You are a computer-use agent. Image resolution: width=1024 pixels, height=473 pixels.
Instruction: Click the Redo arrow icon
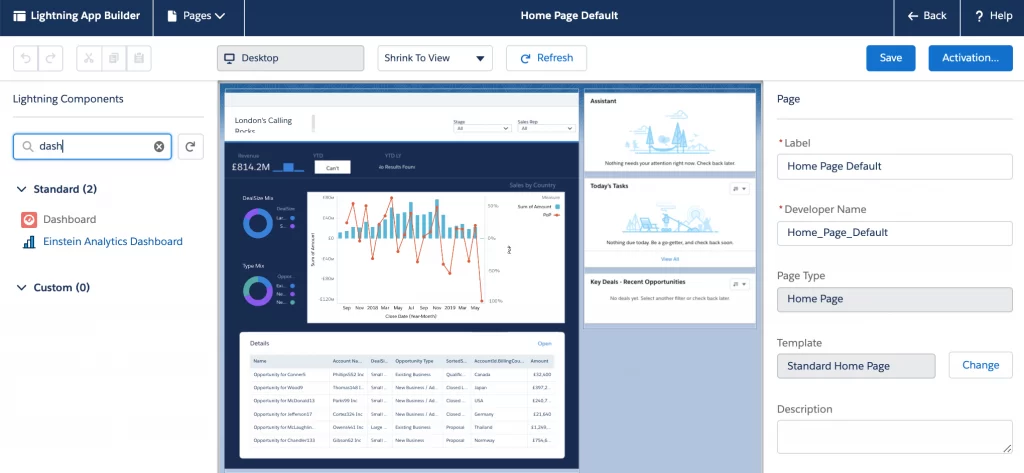coord(51,58)
